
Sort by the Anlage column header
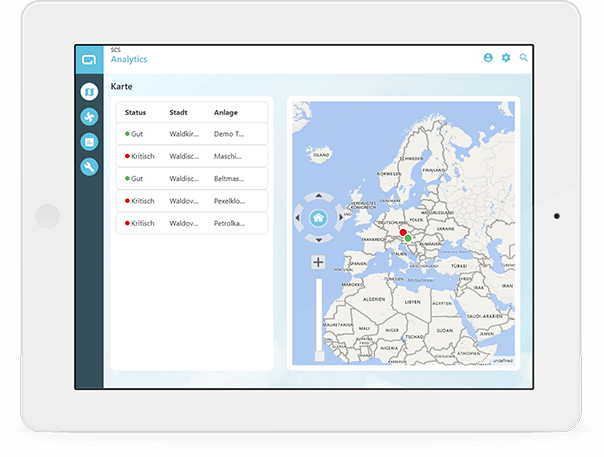tap(226, 113)
